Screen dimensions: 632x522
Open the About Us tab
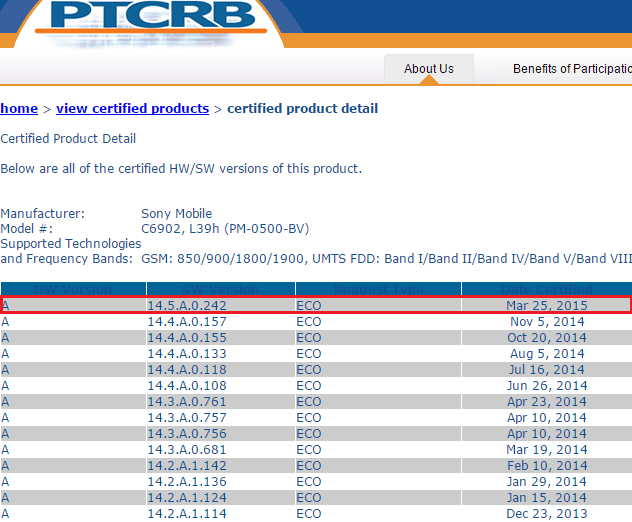pyautogui.click(x=429, y=69)
